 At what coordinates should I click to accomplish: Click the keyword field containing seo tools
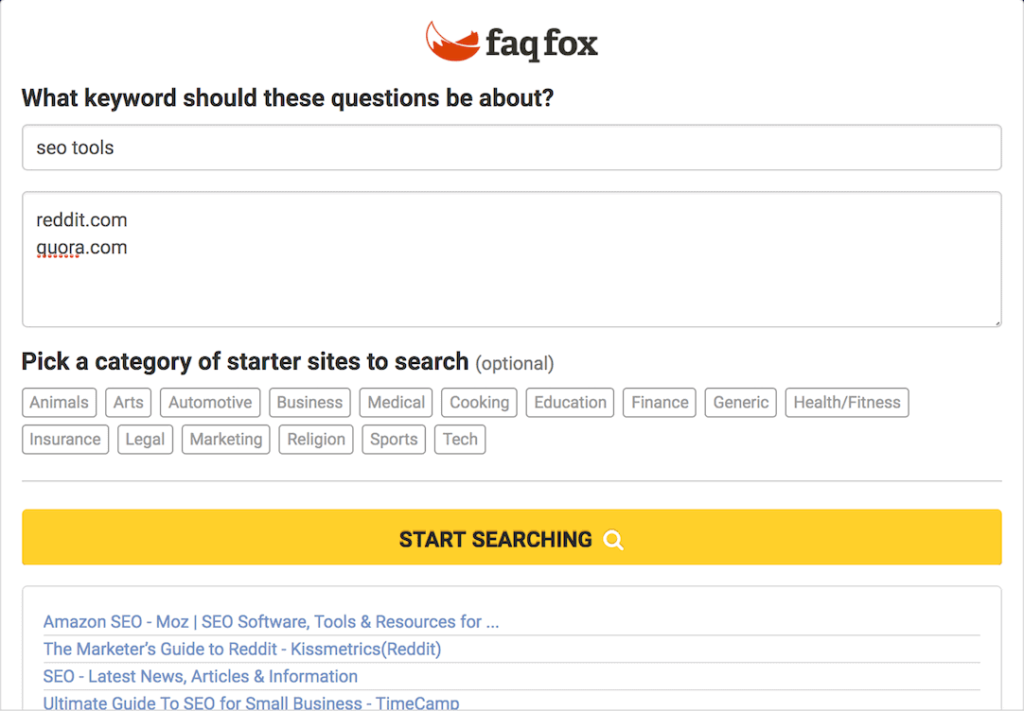point(511,148)
